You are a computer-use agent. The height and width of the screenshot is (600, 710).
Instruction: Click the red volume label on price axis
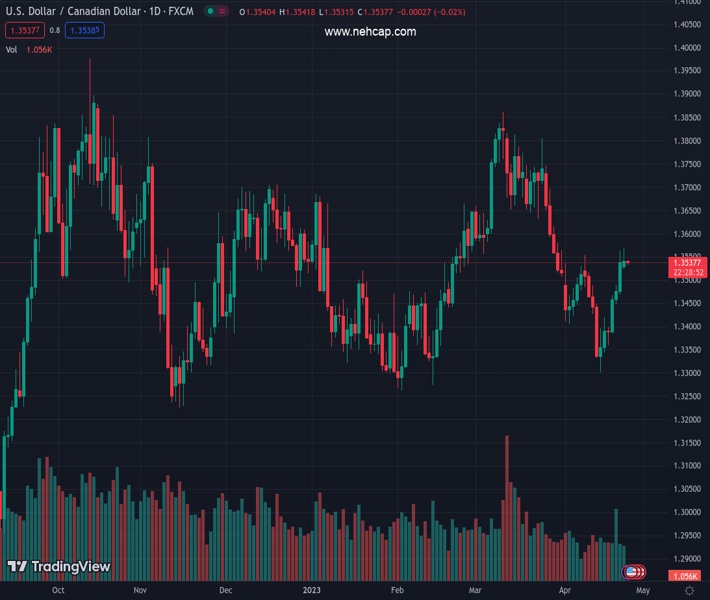click(686, 577)
